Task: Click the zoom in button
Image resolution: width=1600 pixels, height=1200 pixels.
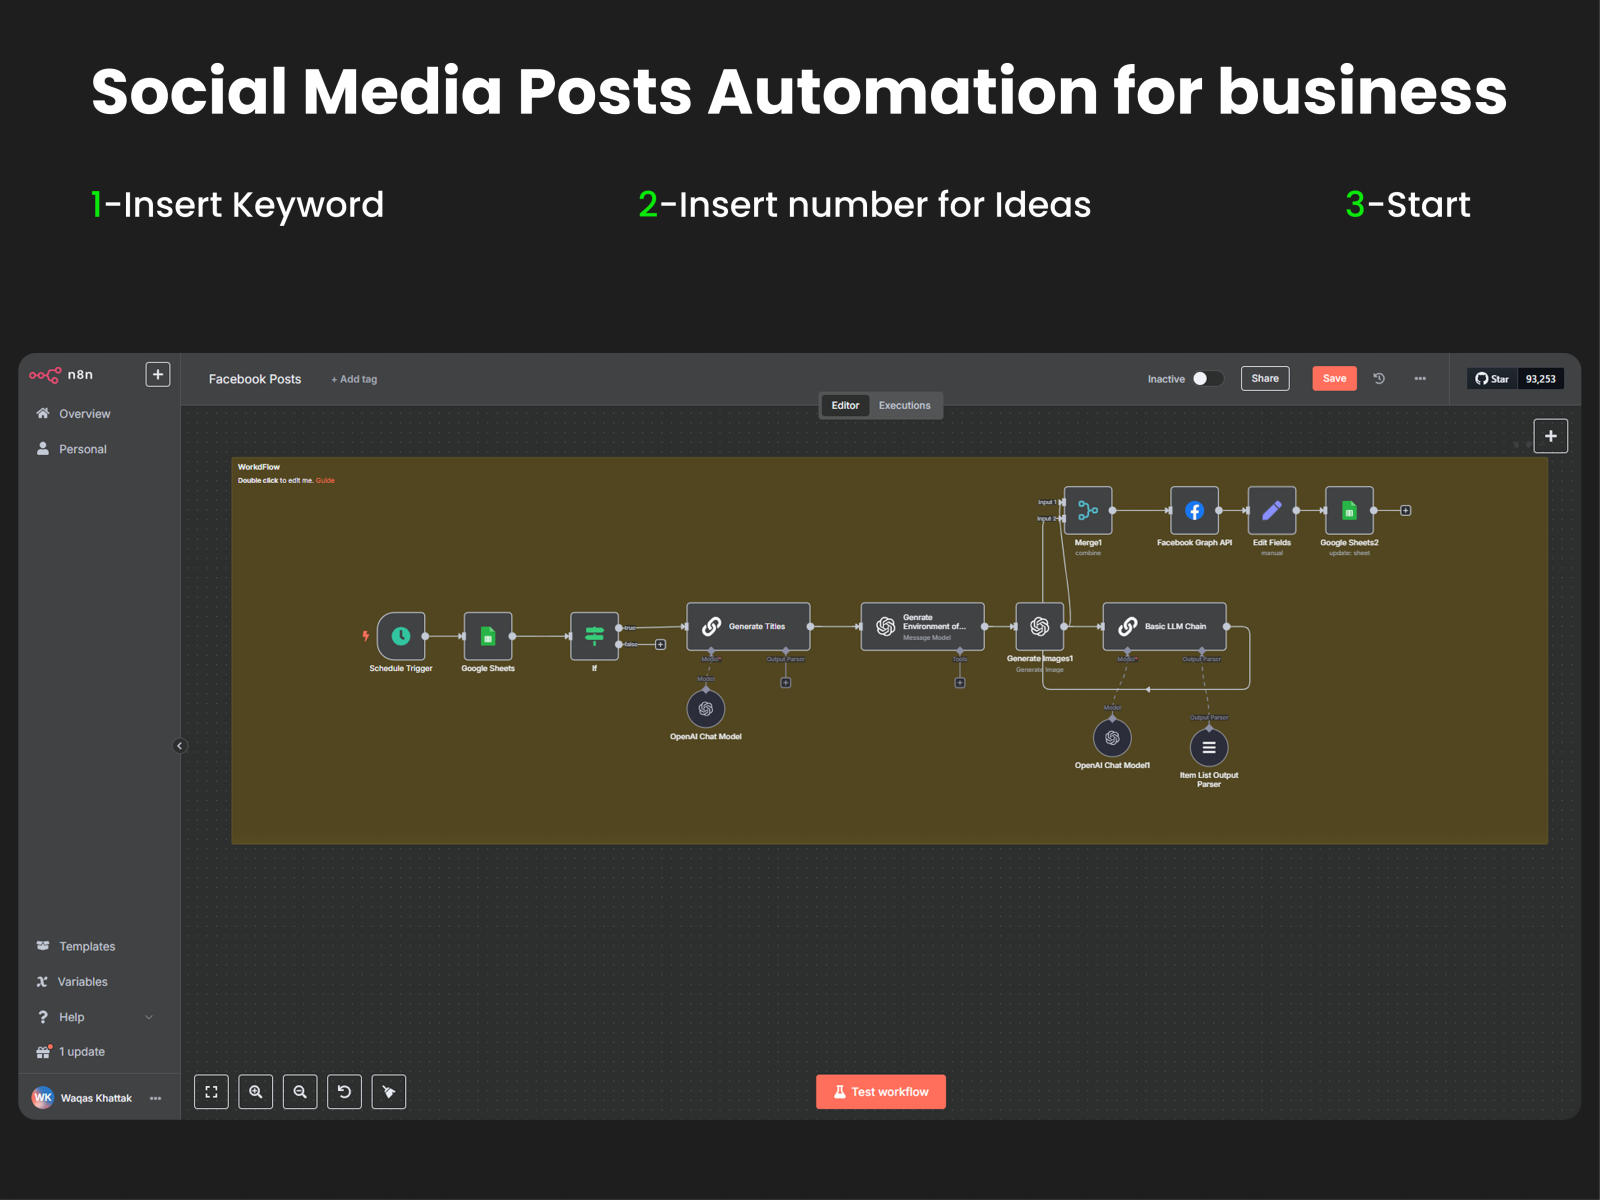Action: tap(256, 1092)
